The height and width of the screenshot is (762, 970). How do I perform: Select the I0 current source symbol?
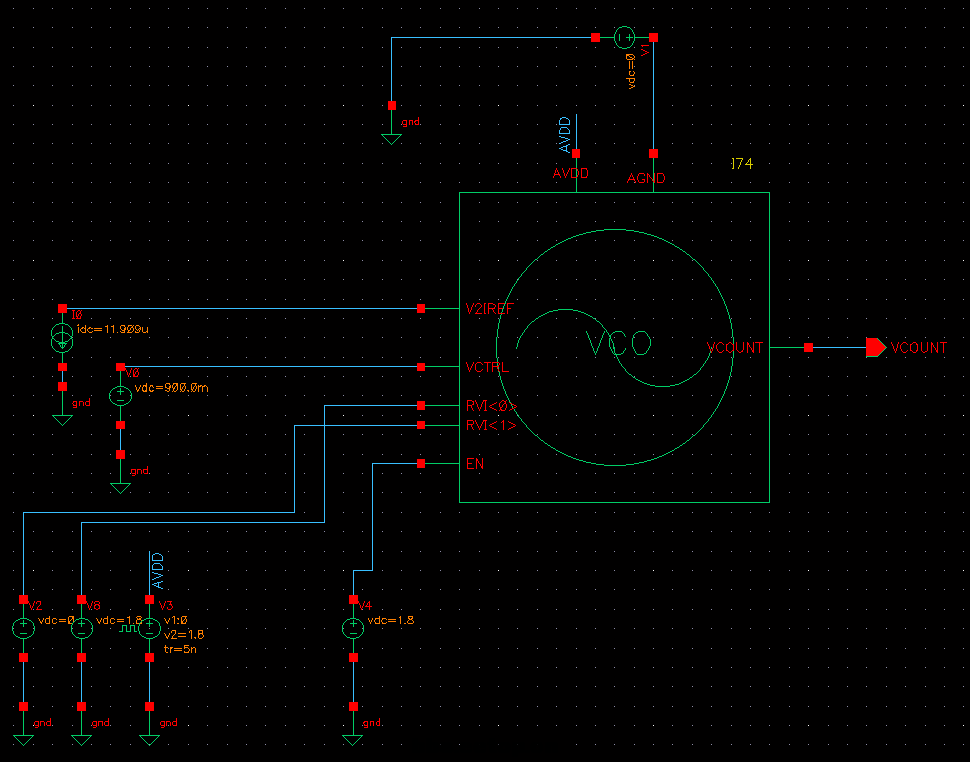tap(62, 340)
